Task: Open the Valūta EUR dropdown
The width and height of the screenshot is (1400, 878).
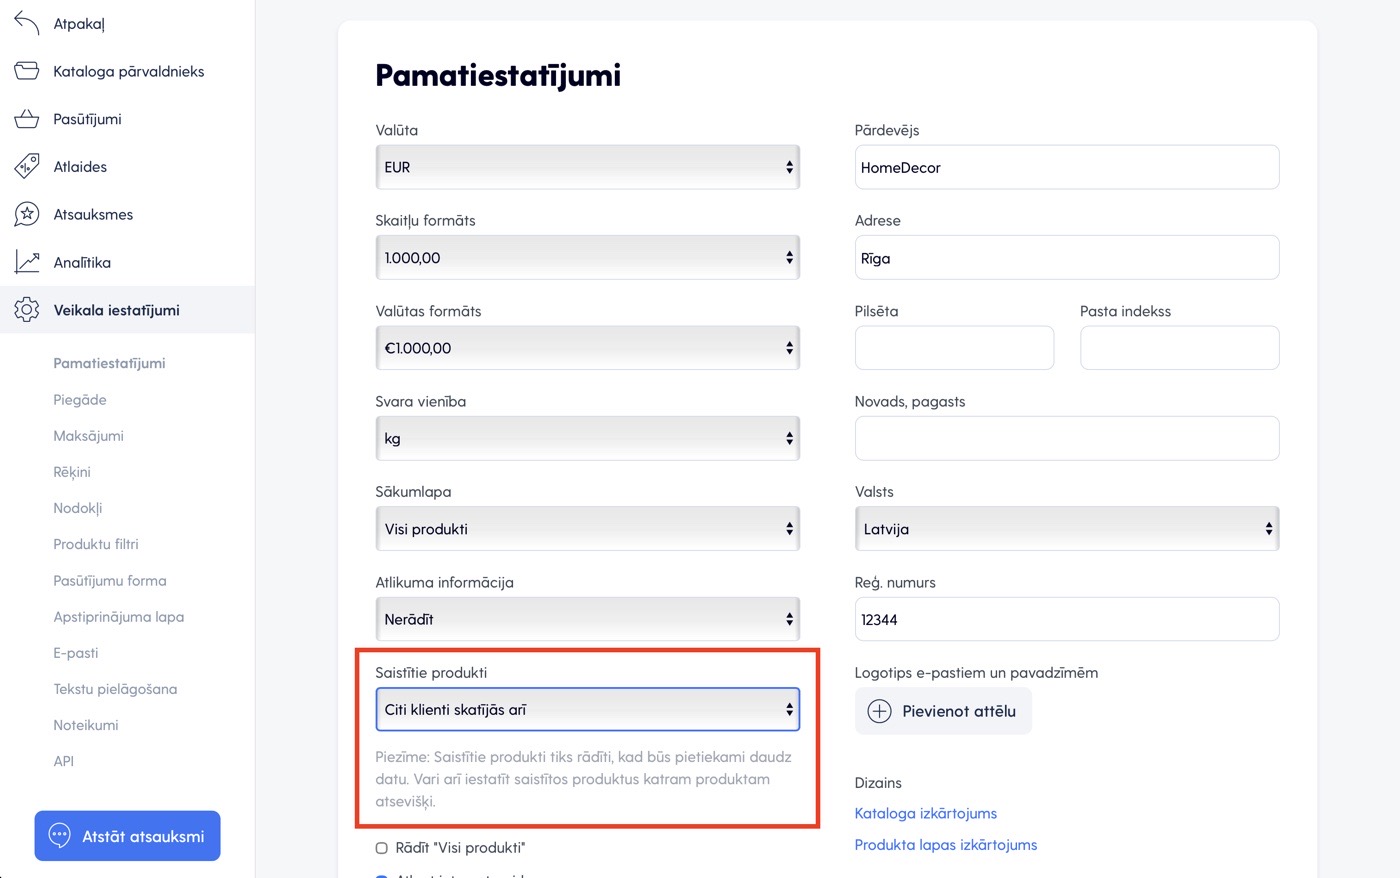Action: click(587, 167)
